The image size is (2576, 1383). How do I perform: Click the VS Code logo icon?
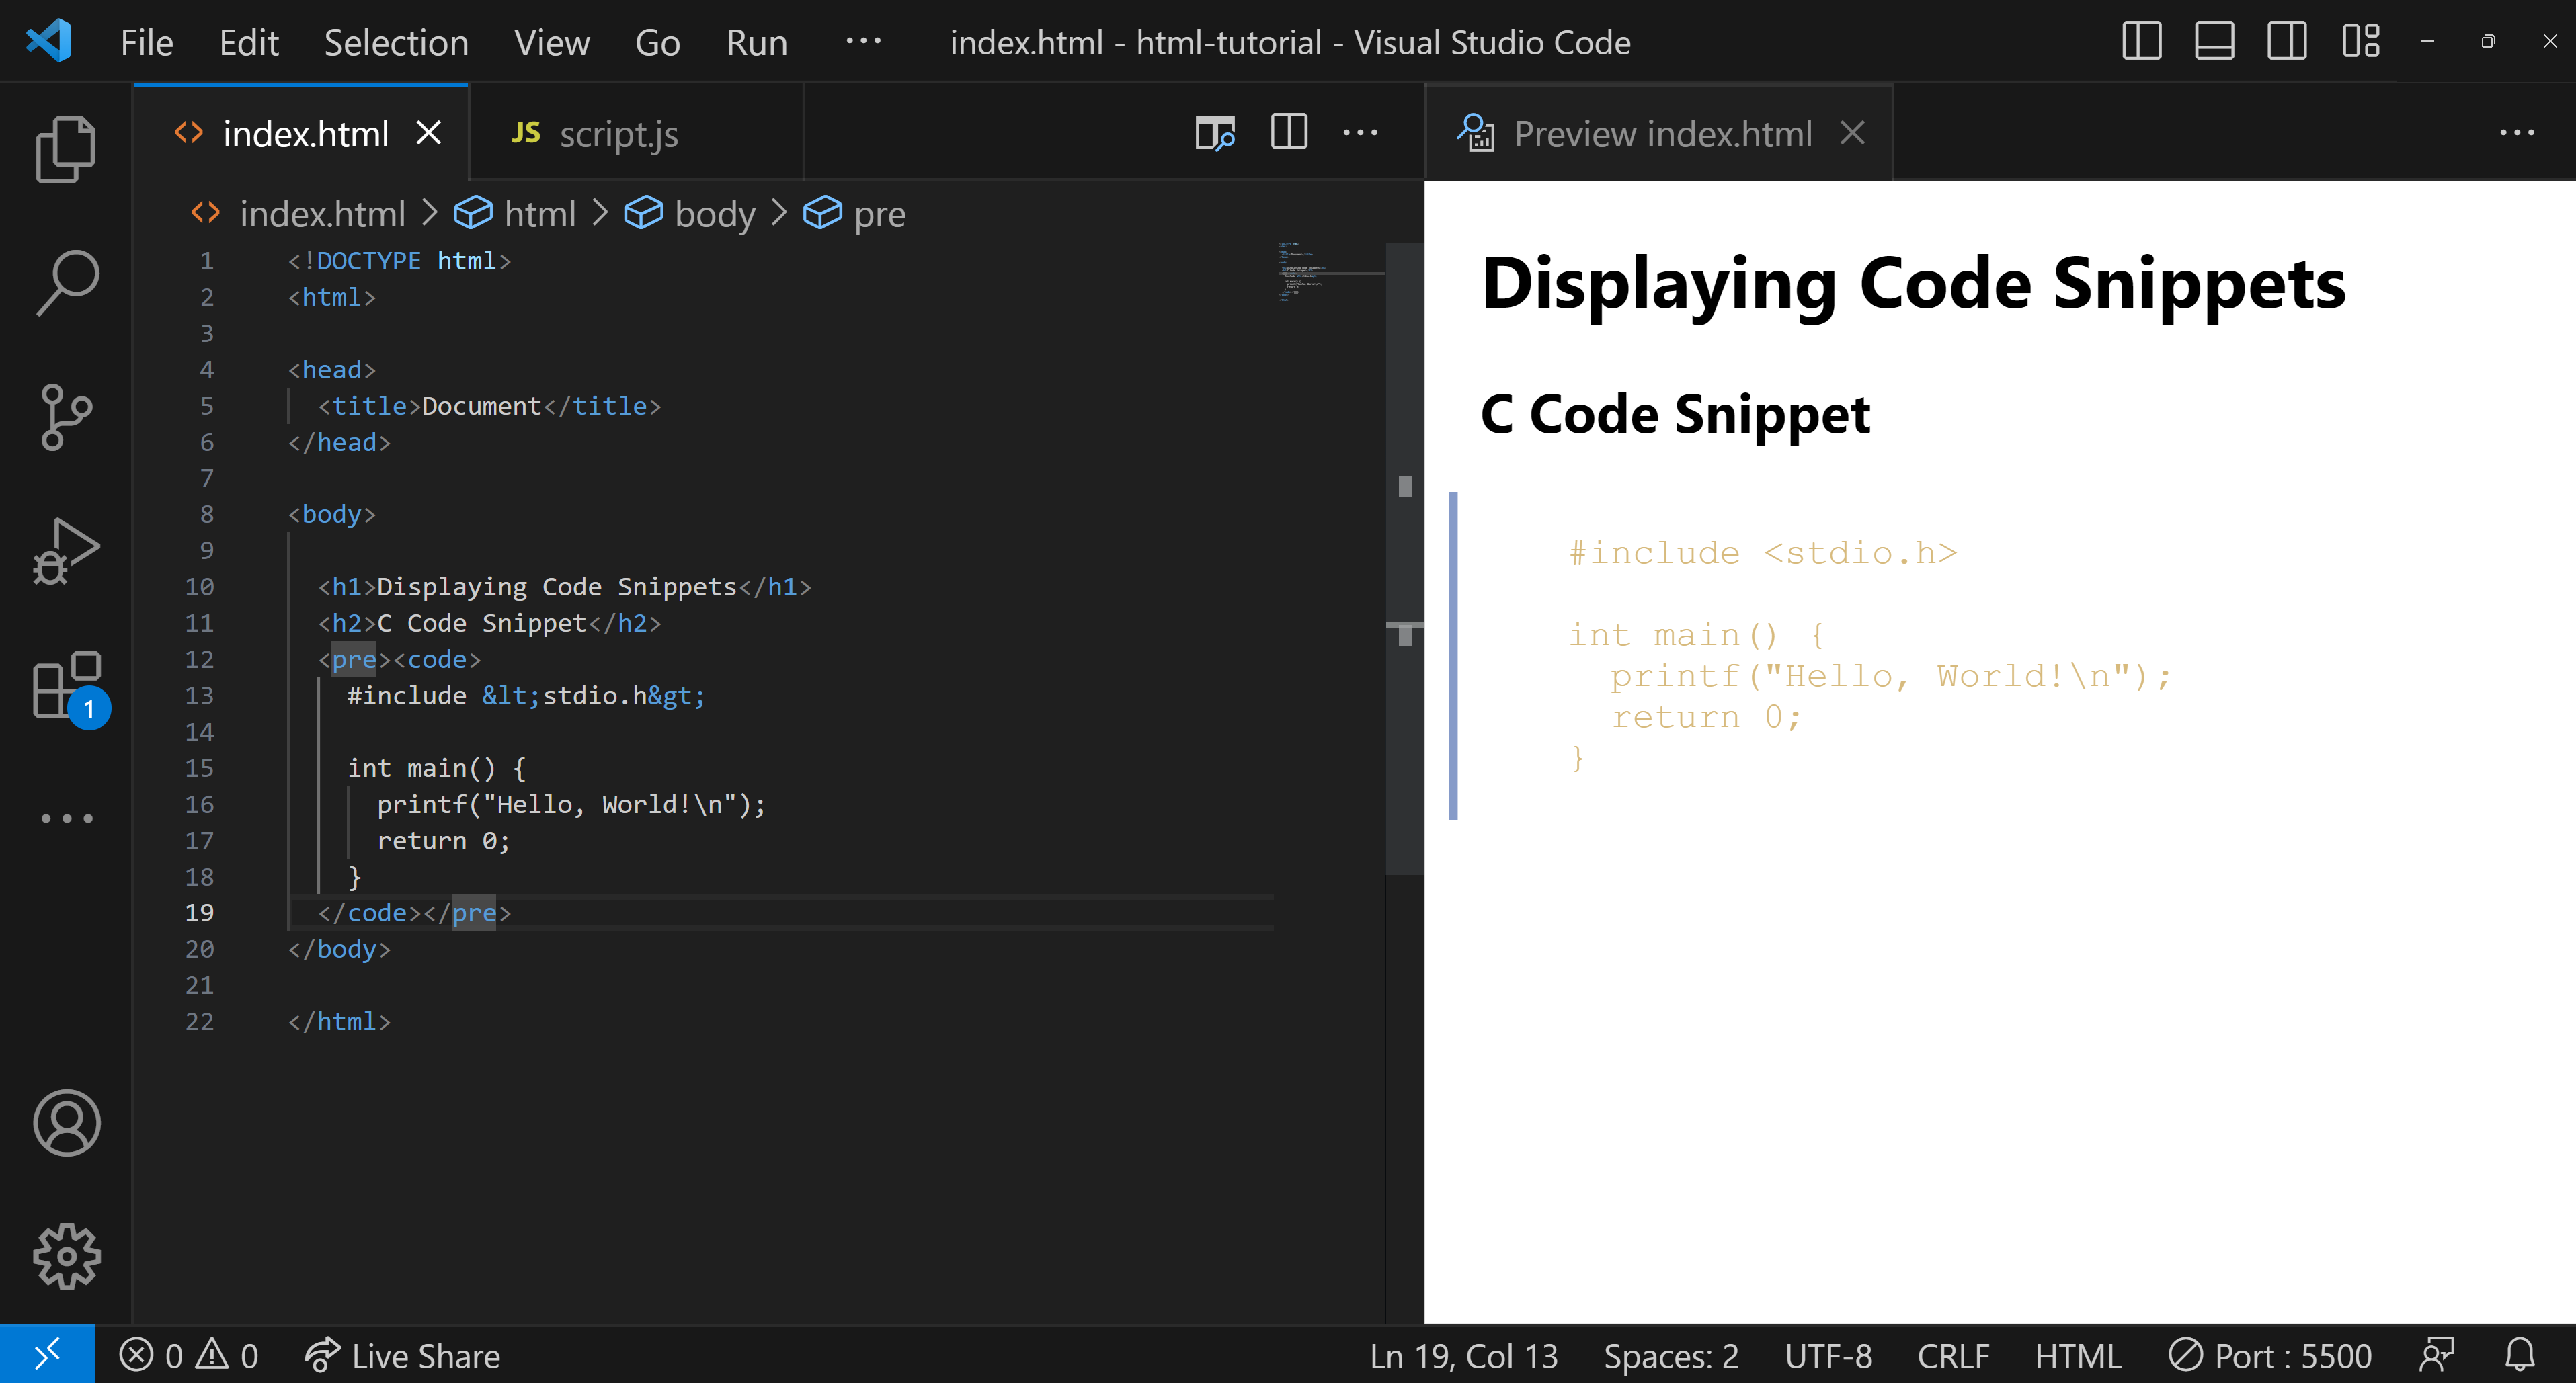point(48,42)
